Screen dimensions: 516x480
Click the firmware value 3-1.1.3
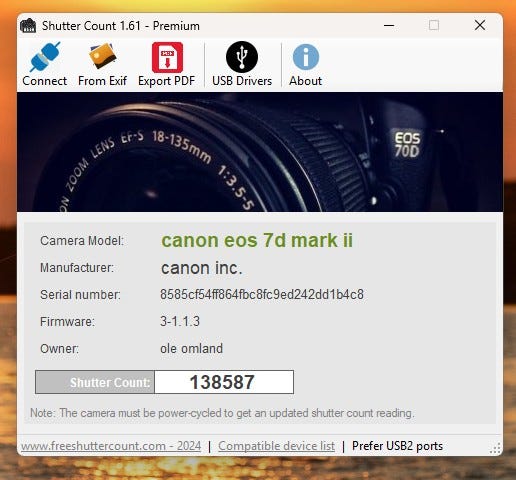[x=180, y=322]
